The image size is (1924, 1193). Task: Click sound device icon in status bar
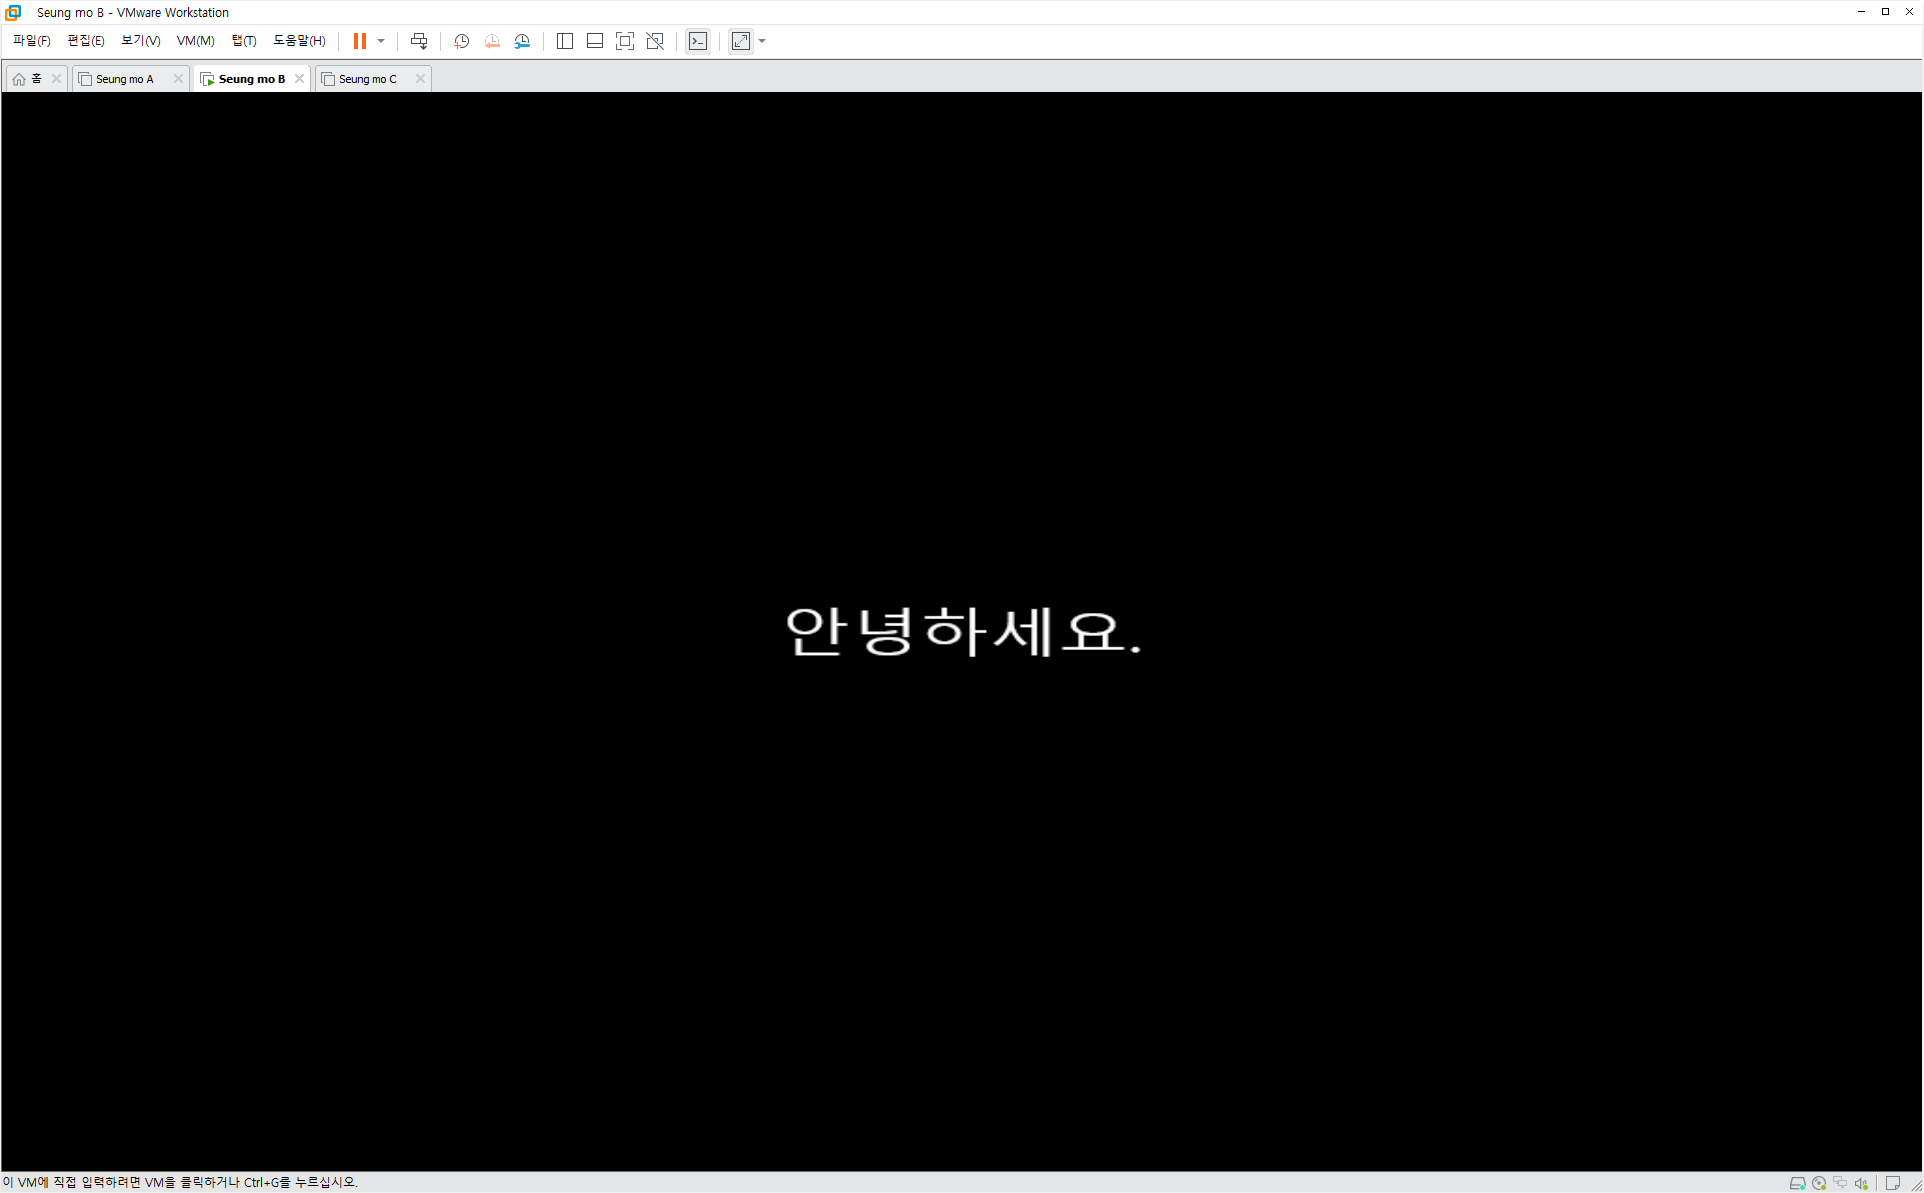[x=1861, y=1183]
